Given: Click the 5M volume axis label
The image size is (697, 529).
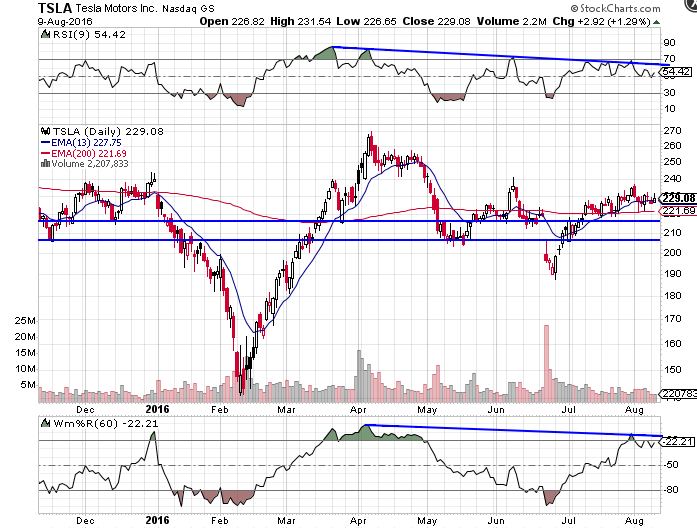Looking at the screenshot, I should point(28,385).
